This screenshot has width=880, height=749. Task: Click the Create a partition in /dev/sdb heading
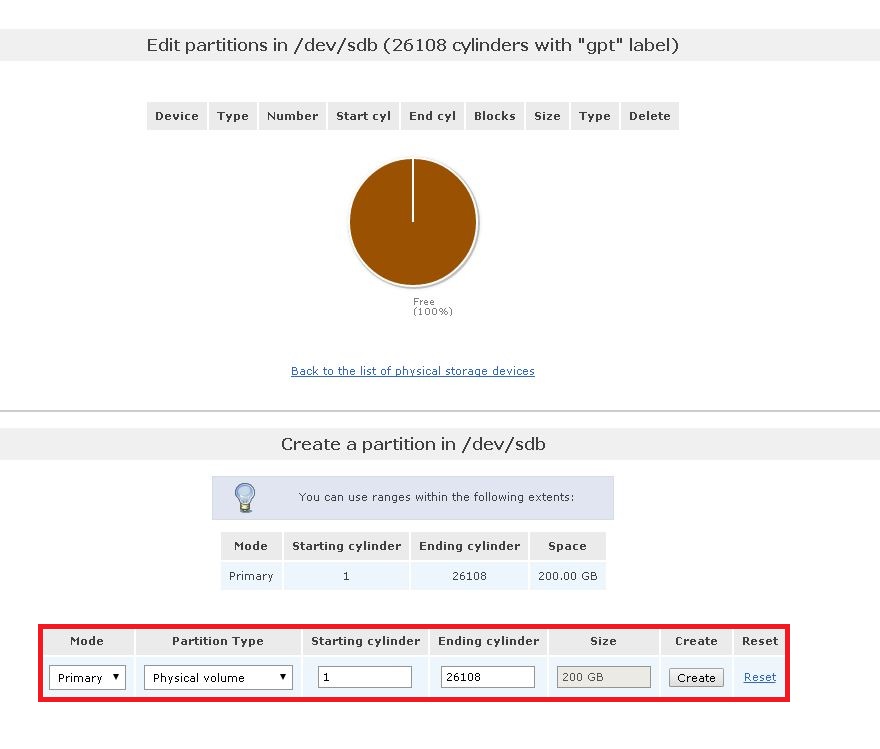coord(413,444)
